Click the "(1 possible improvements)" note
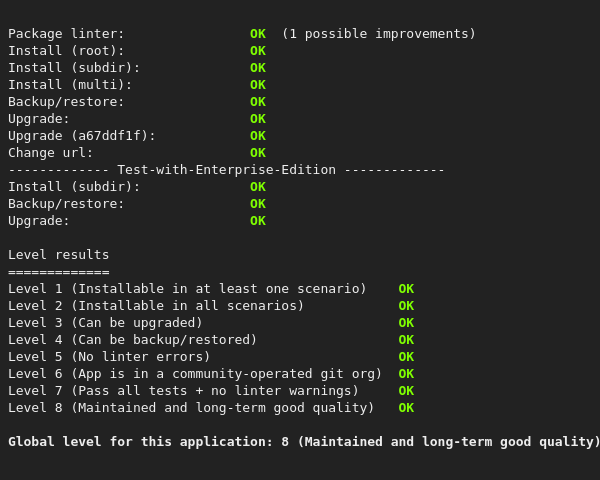This screenshot has width=600, height=480. pos(379,34)
